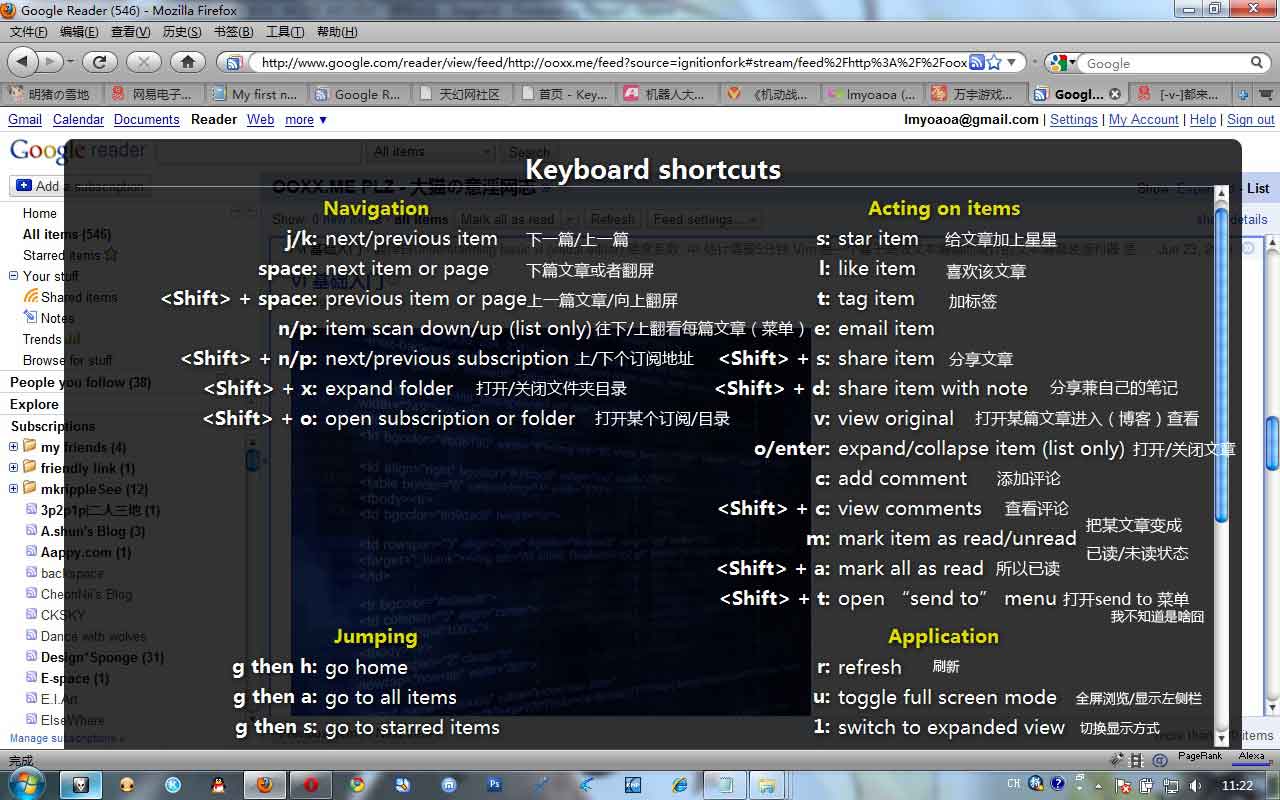
Task: Close the active Googl... tab with its X
Action: (x=1115, y=94)
